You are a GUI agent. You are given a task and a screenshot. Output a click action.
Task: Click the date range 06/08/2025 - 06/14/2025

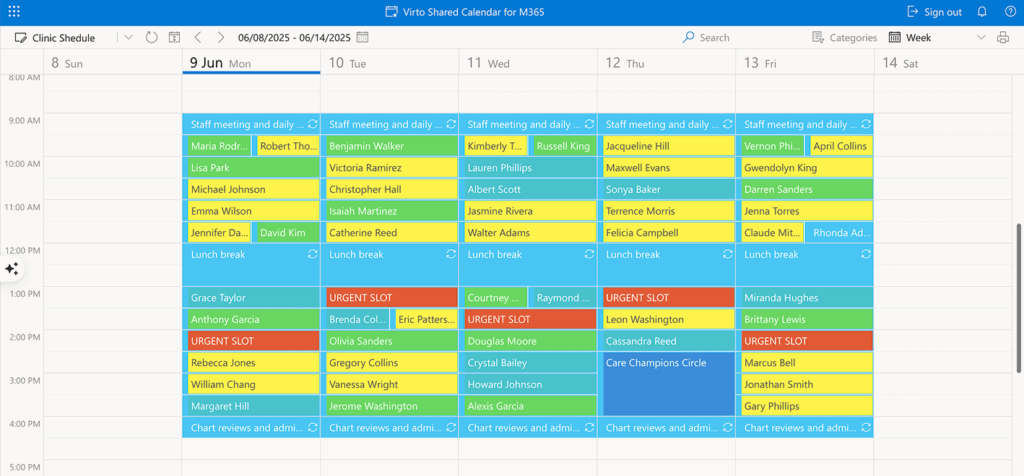click(295, 38)
